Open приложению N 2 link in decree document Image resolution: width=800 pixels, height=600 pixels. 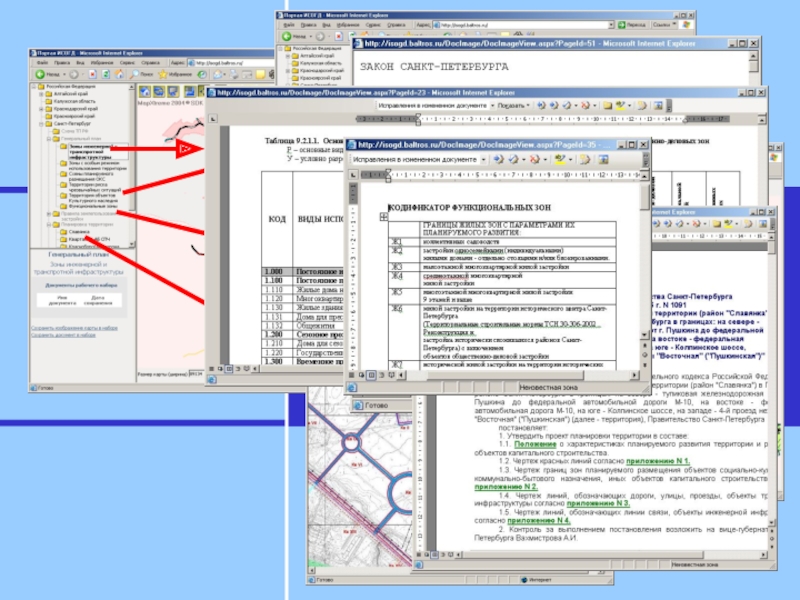[506, 487]
